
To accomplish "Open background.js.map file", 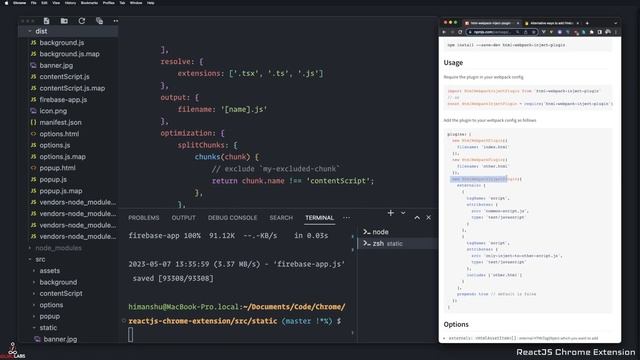I will [x=68, y=54].
